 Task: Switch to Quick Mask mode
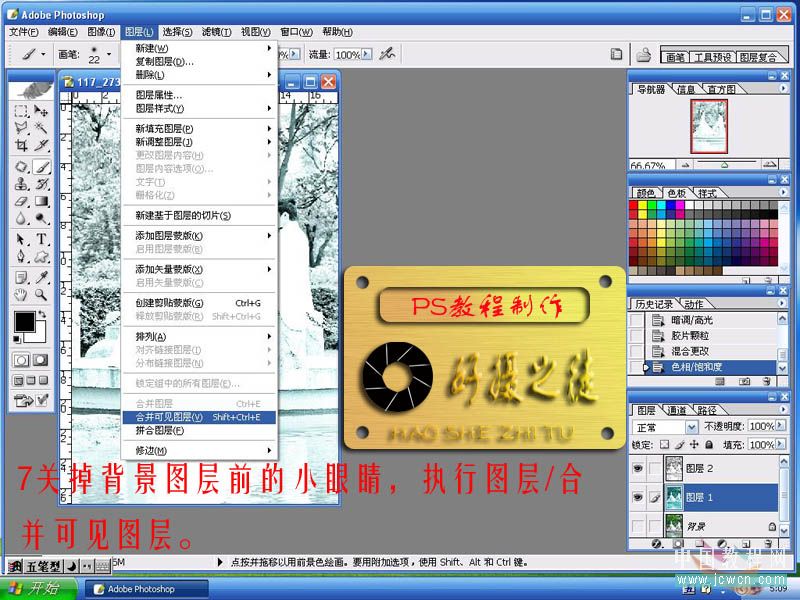tap(41, 360)
